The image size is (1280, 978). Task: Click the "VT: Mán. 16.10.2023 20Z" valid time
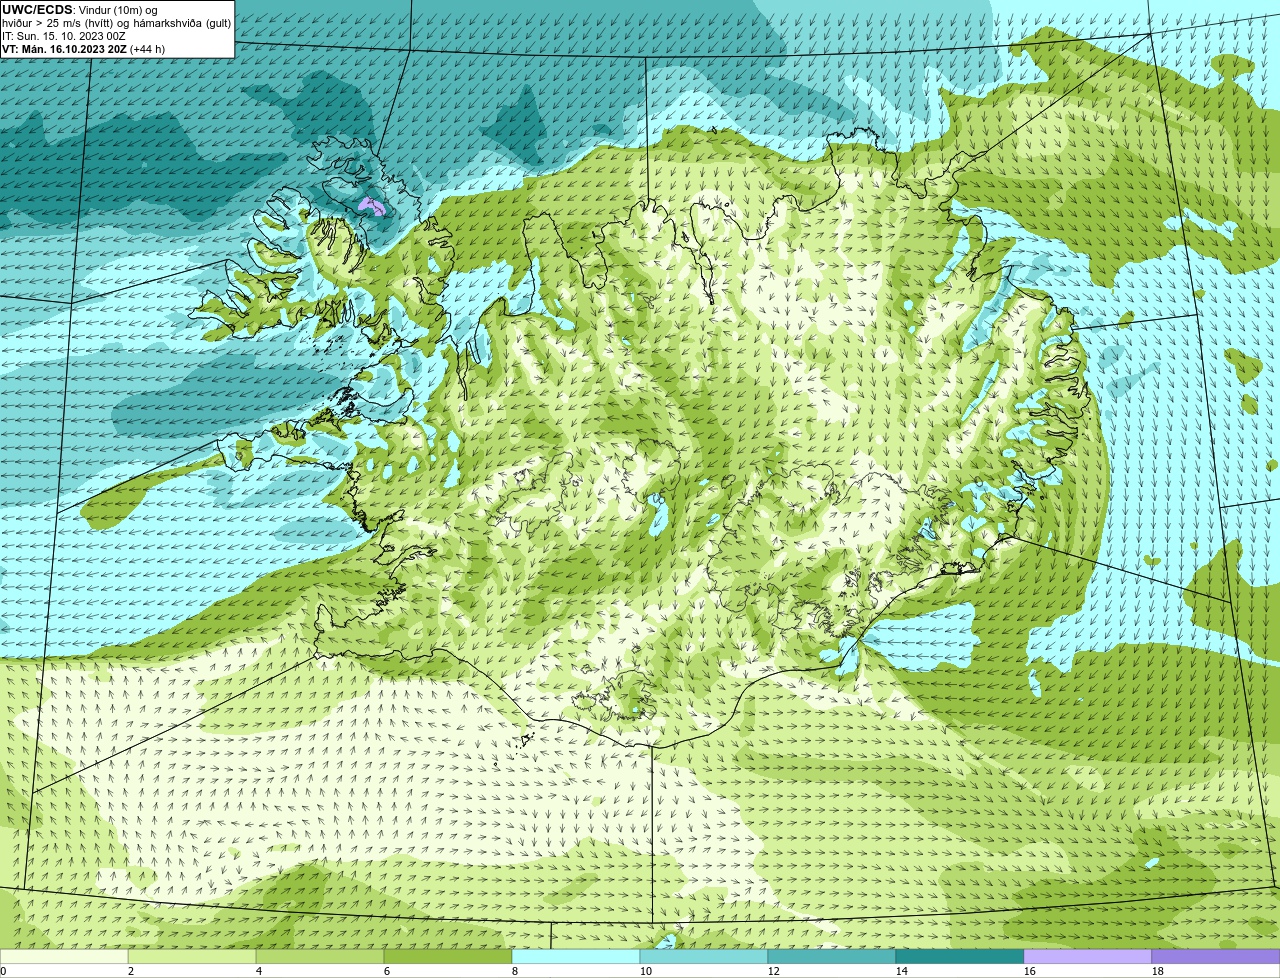pos(64,49)
